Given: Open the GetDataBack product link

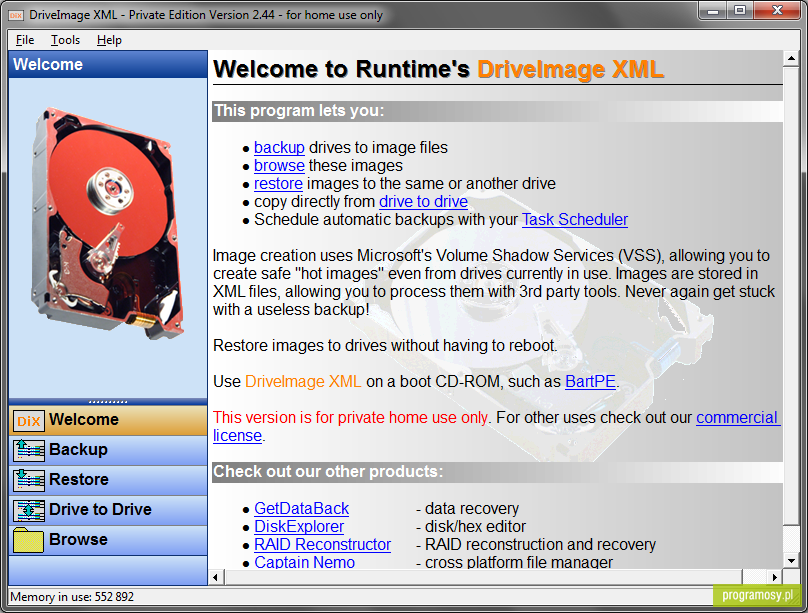Looking at the screenshot, I should point(301,508).
